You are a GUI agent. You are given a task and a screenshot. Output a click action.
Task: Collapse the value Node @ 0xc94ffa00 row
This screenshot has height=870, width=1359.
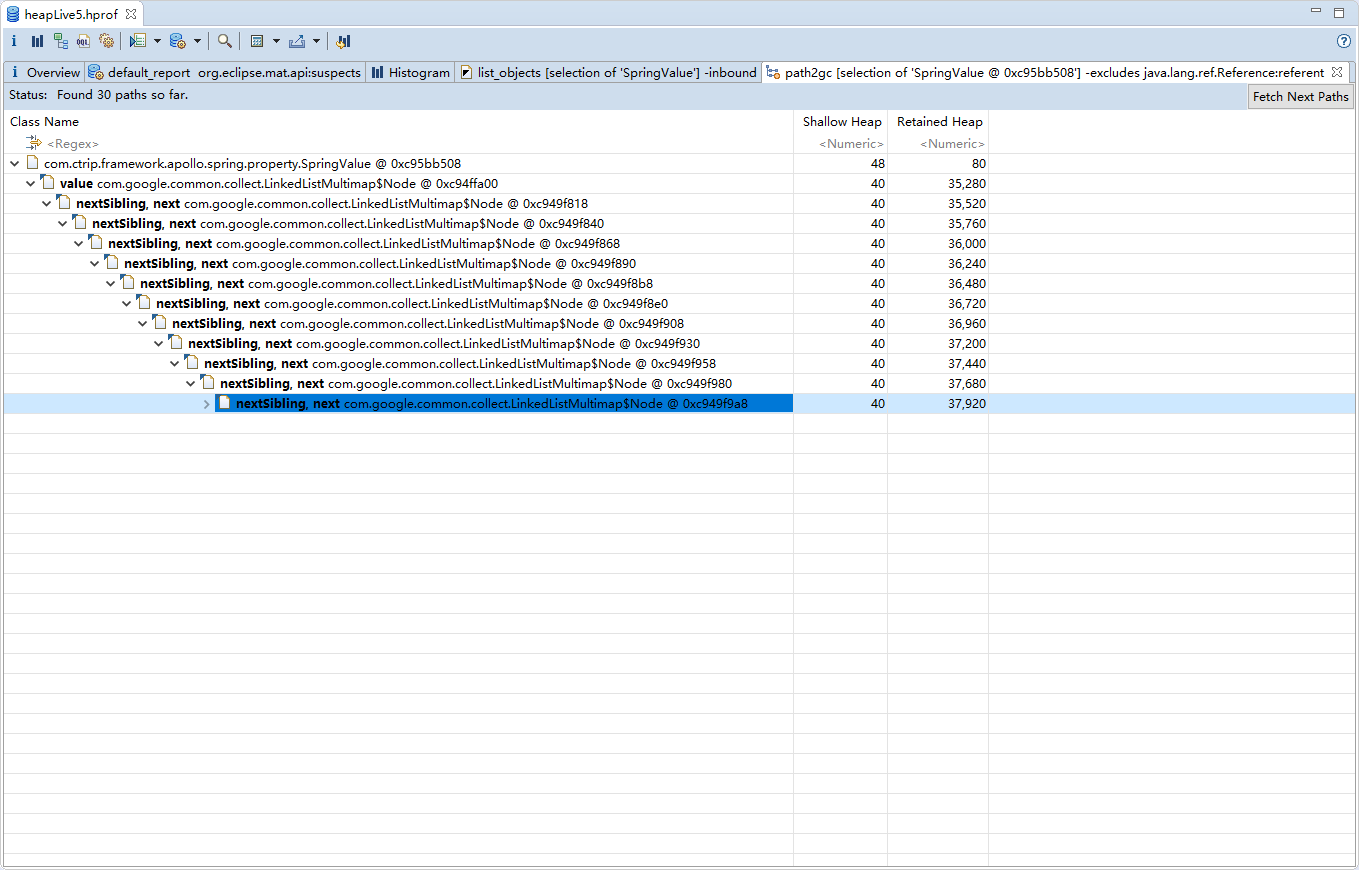tap(31, 183)
